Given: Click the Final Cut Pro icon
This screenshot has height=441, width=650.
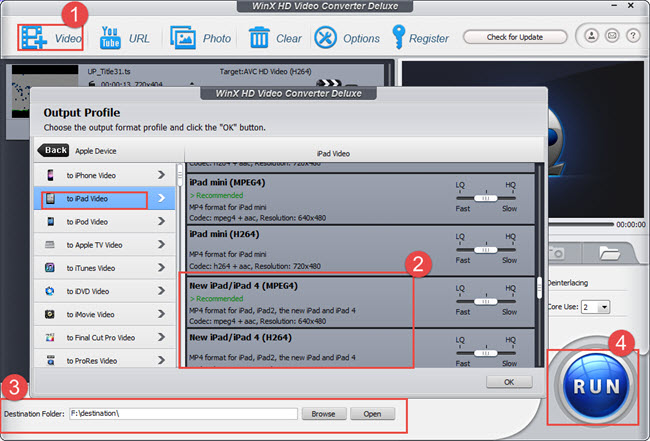Looking at the screenshot, I should coord(50,337).
